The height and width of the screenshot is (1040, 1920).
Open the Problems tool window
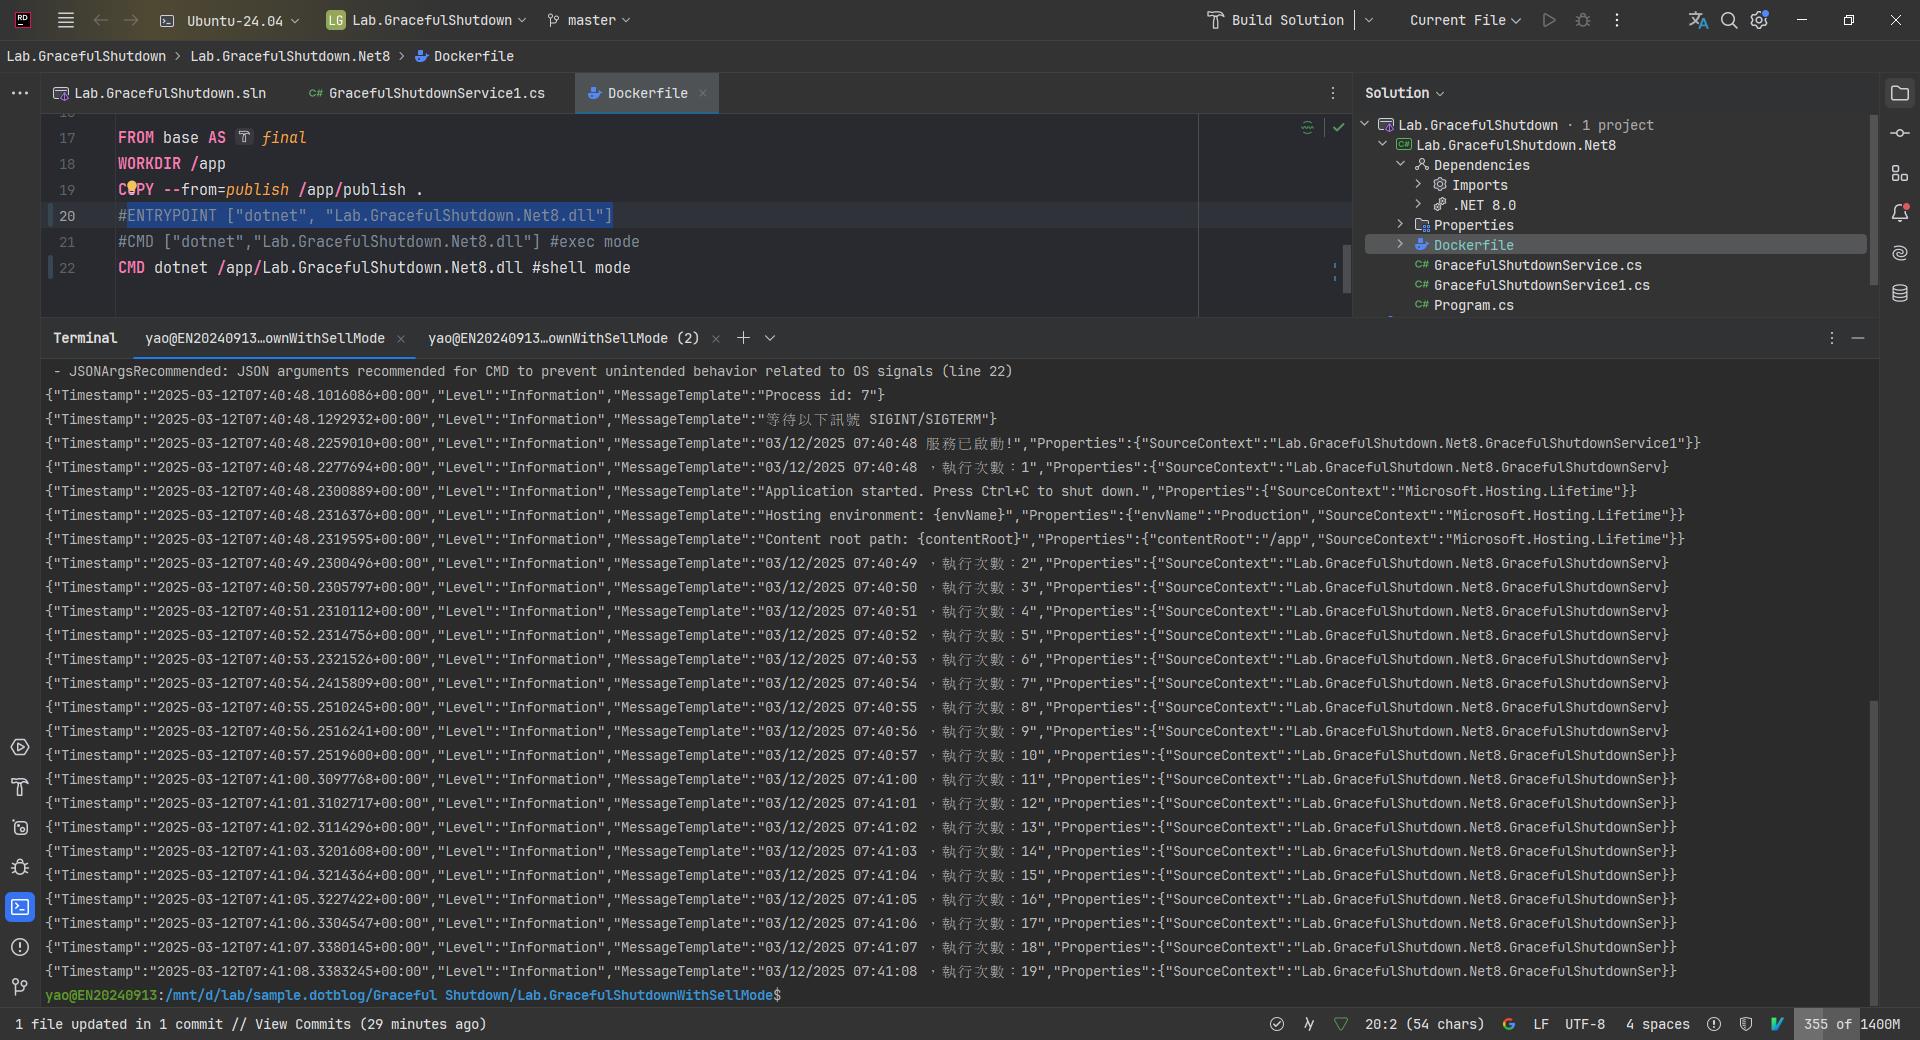[x=20, y=947]
